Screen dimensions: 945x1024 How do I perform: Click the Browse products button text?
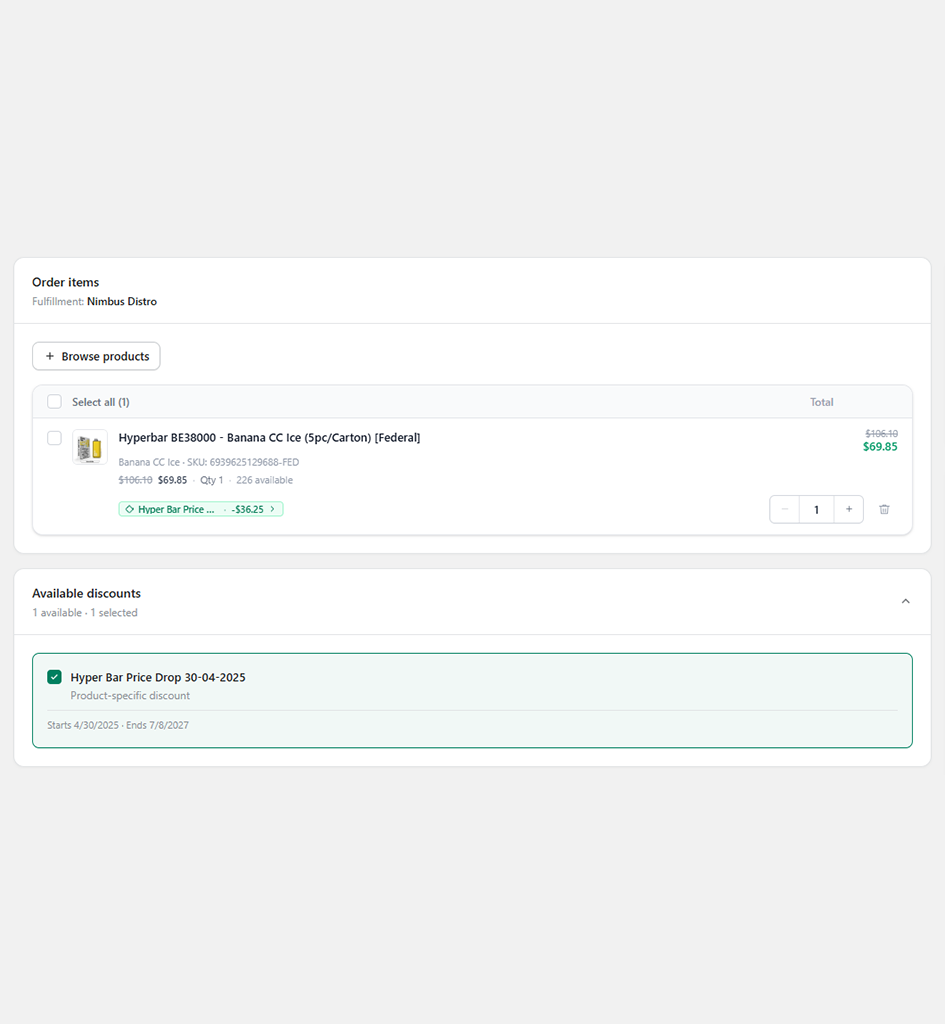[105, 357]
